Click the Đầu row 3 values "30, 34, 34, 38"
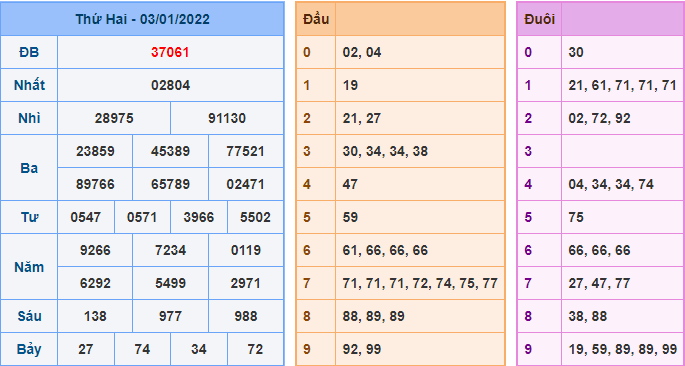Viewport: 685px width, 366px height. point(385,151)
